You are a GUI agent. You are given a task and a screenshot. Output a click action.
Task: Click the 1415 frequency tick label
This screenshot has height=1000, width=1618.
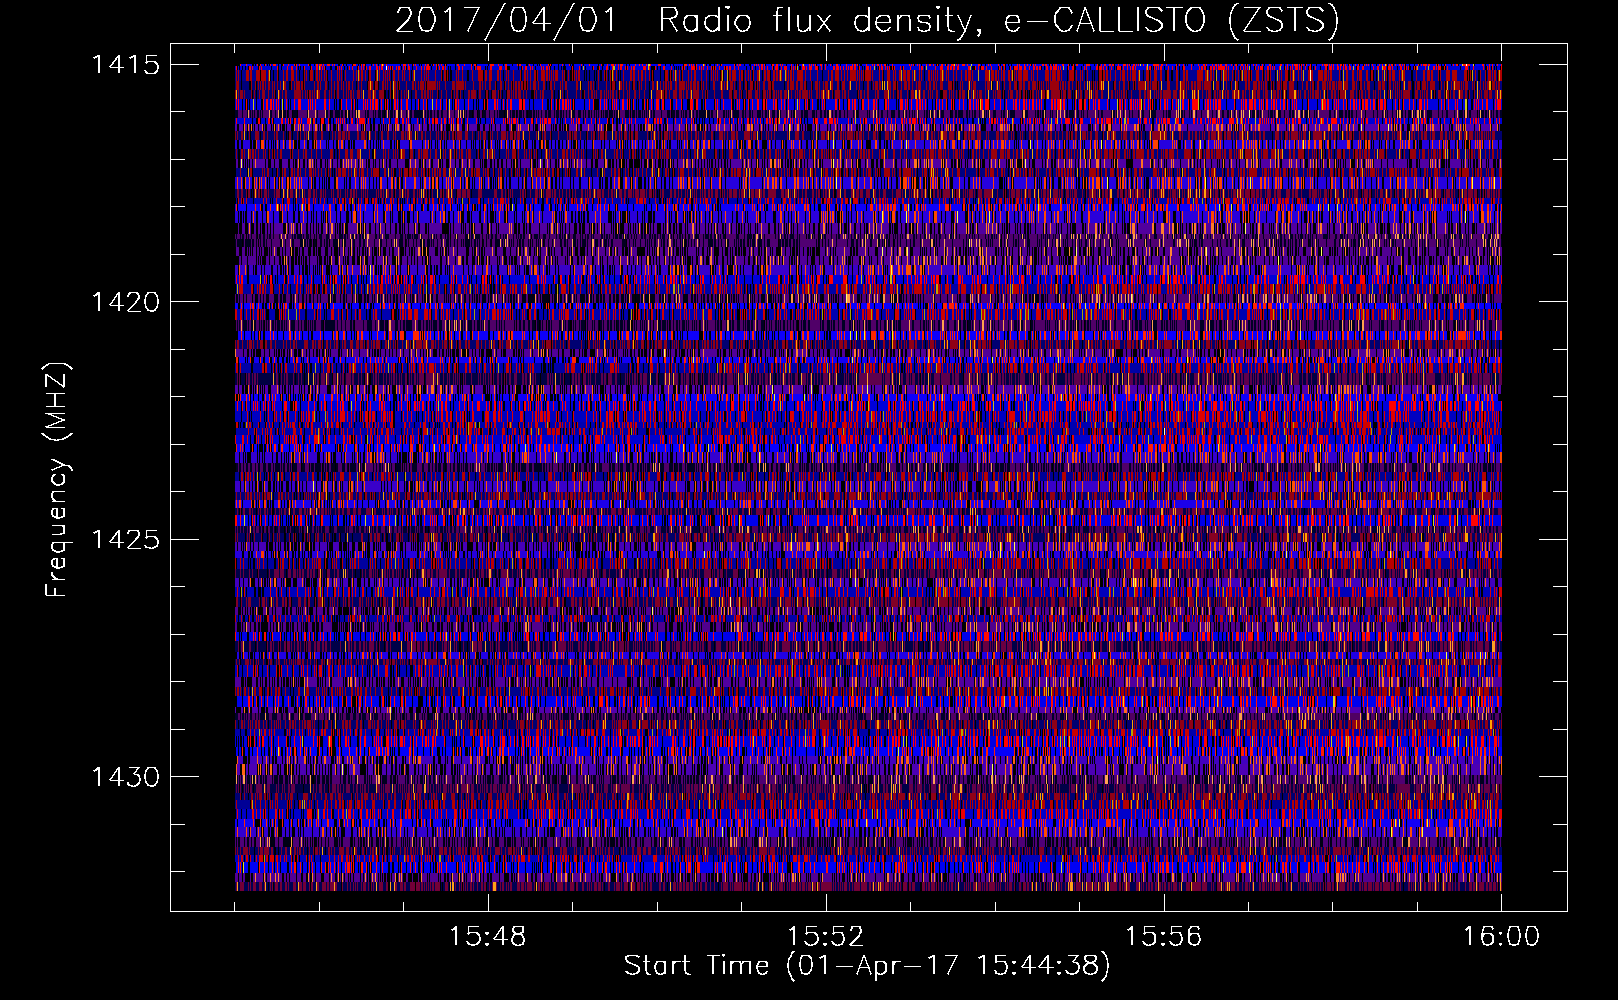125,65
